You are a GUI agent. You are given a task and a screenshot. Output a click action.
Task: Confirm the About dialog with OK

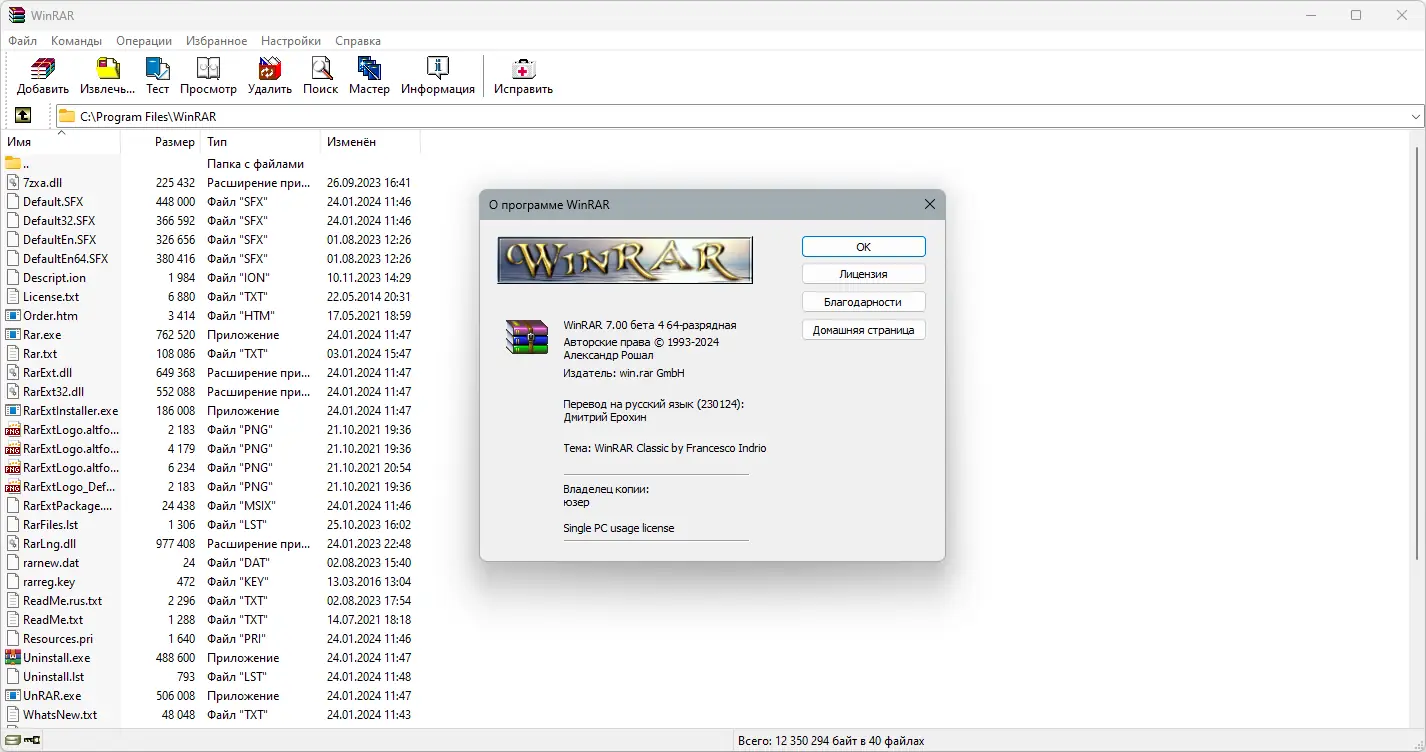864,247
